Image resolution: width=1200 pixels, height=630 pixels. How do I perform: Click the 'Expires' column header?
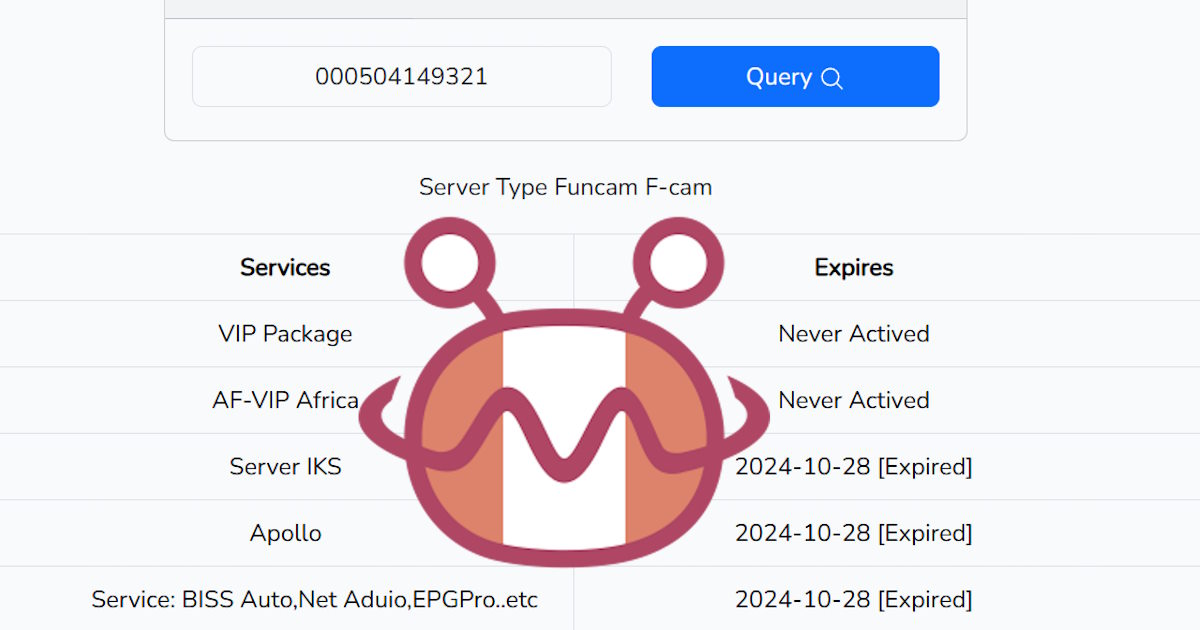tap(854, 267)
